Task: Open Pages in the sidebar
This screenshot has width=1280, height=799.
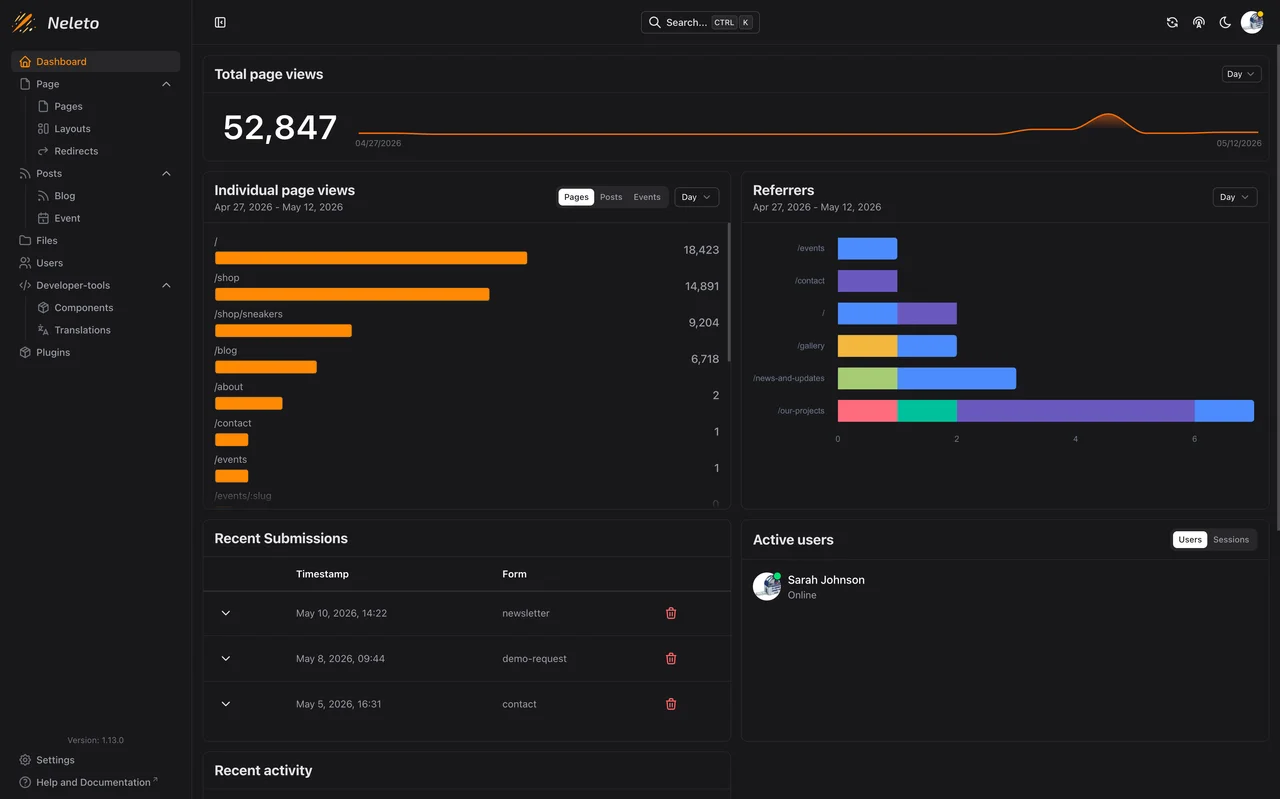Action: [x=68, y=106]
